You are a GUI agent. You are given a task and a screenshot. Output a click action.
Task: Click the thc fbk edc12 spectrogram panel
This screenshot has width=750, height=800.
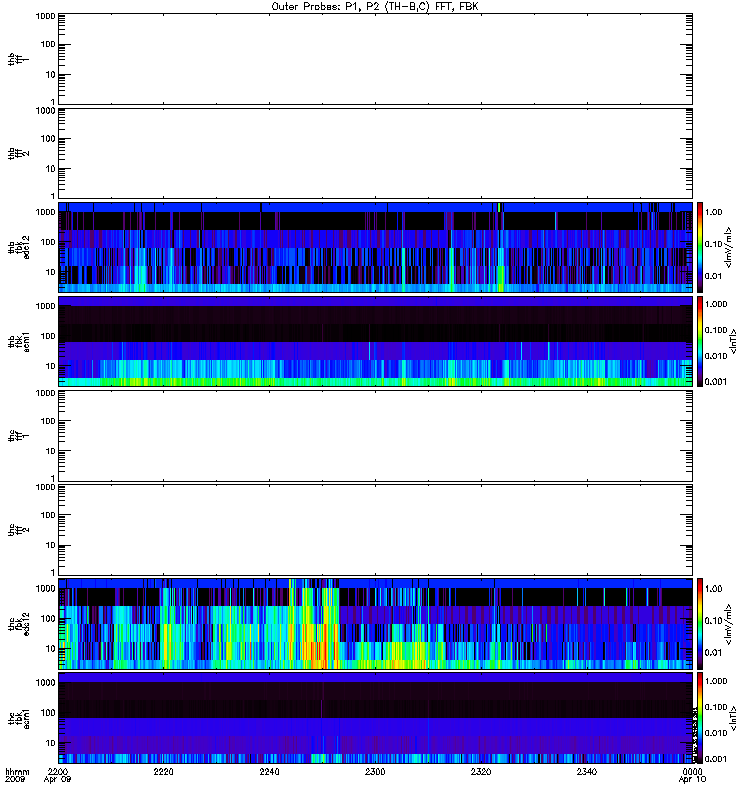click(375, 624)
